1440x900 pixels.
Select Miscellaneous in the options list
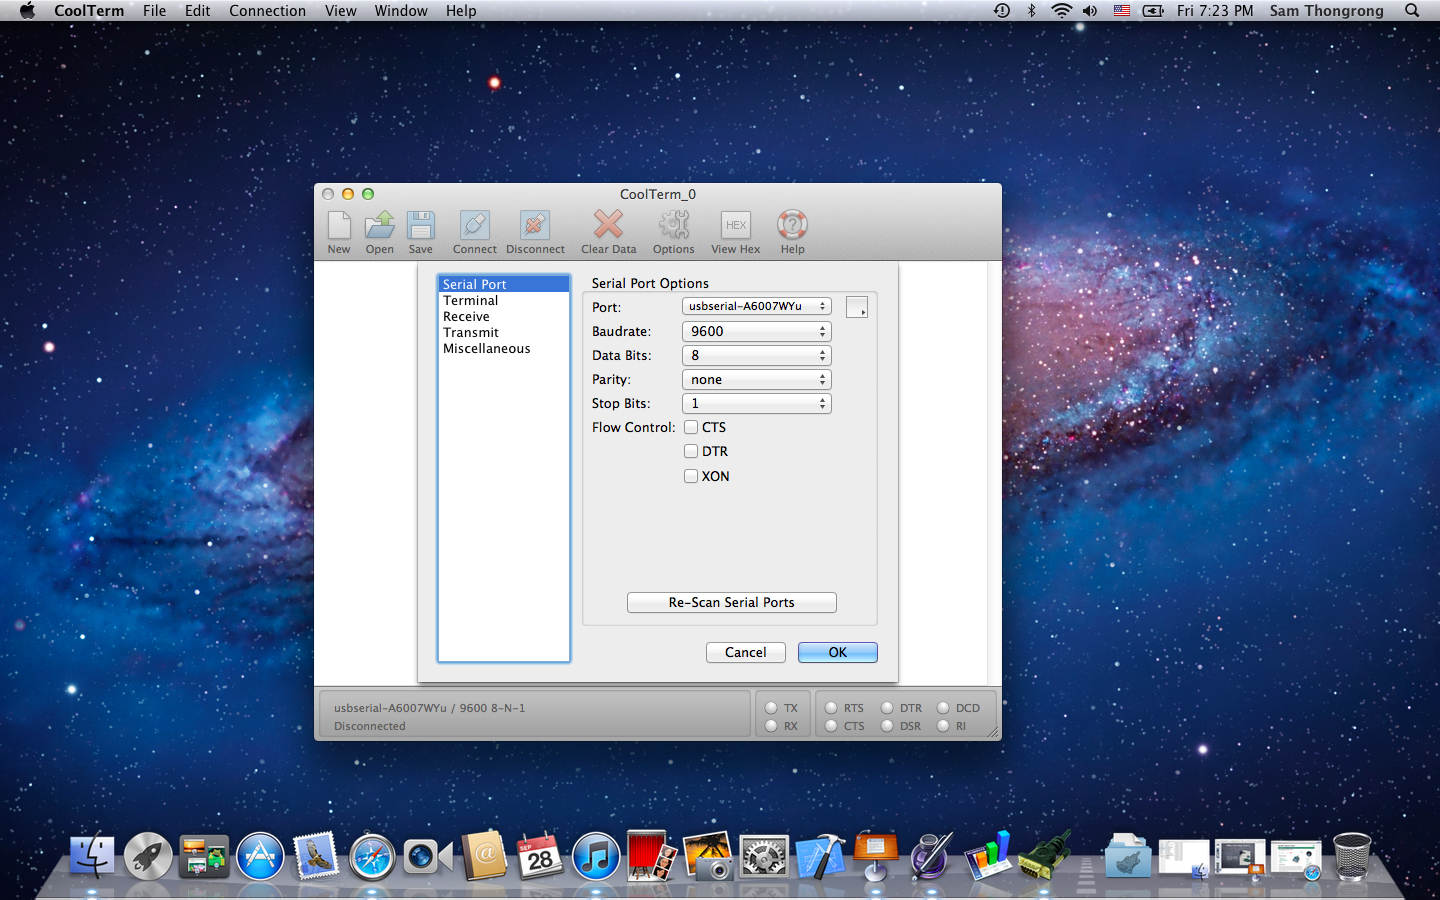coord(504,348)
